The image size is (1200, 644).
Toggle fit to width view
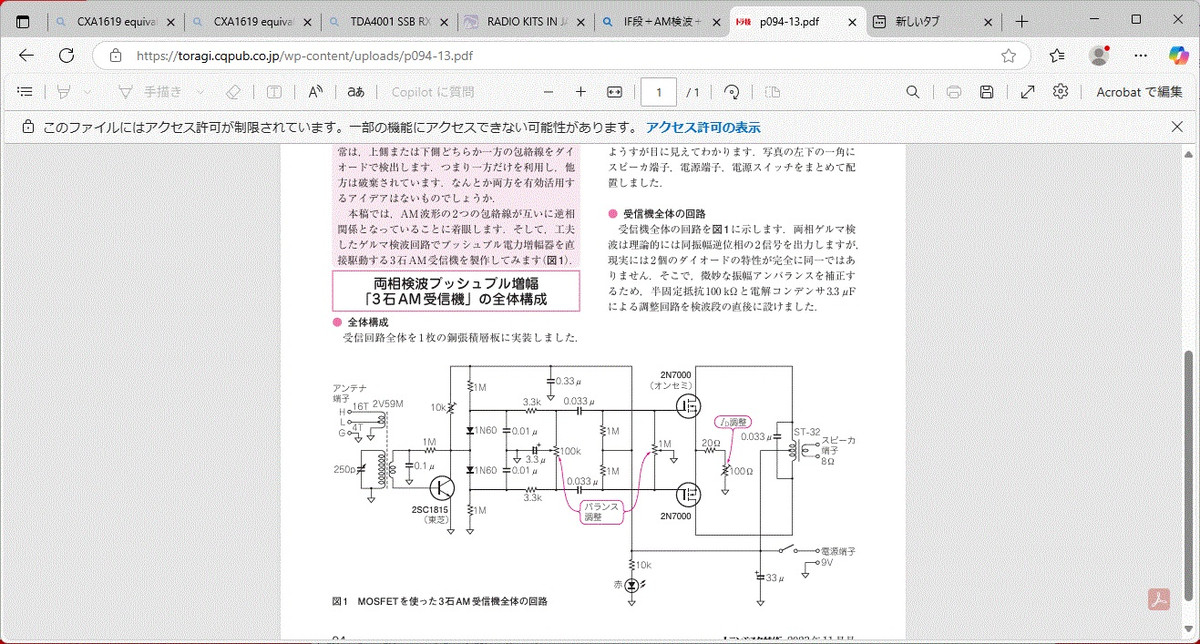click(615, 92)
